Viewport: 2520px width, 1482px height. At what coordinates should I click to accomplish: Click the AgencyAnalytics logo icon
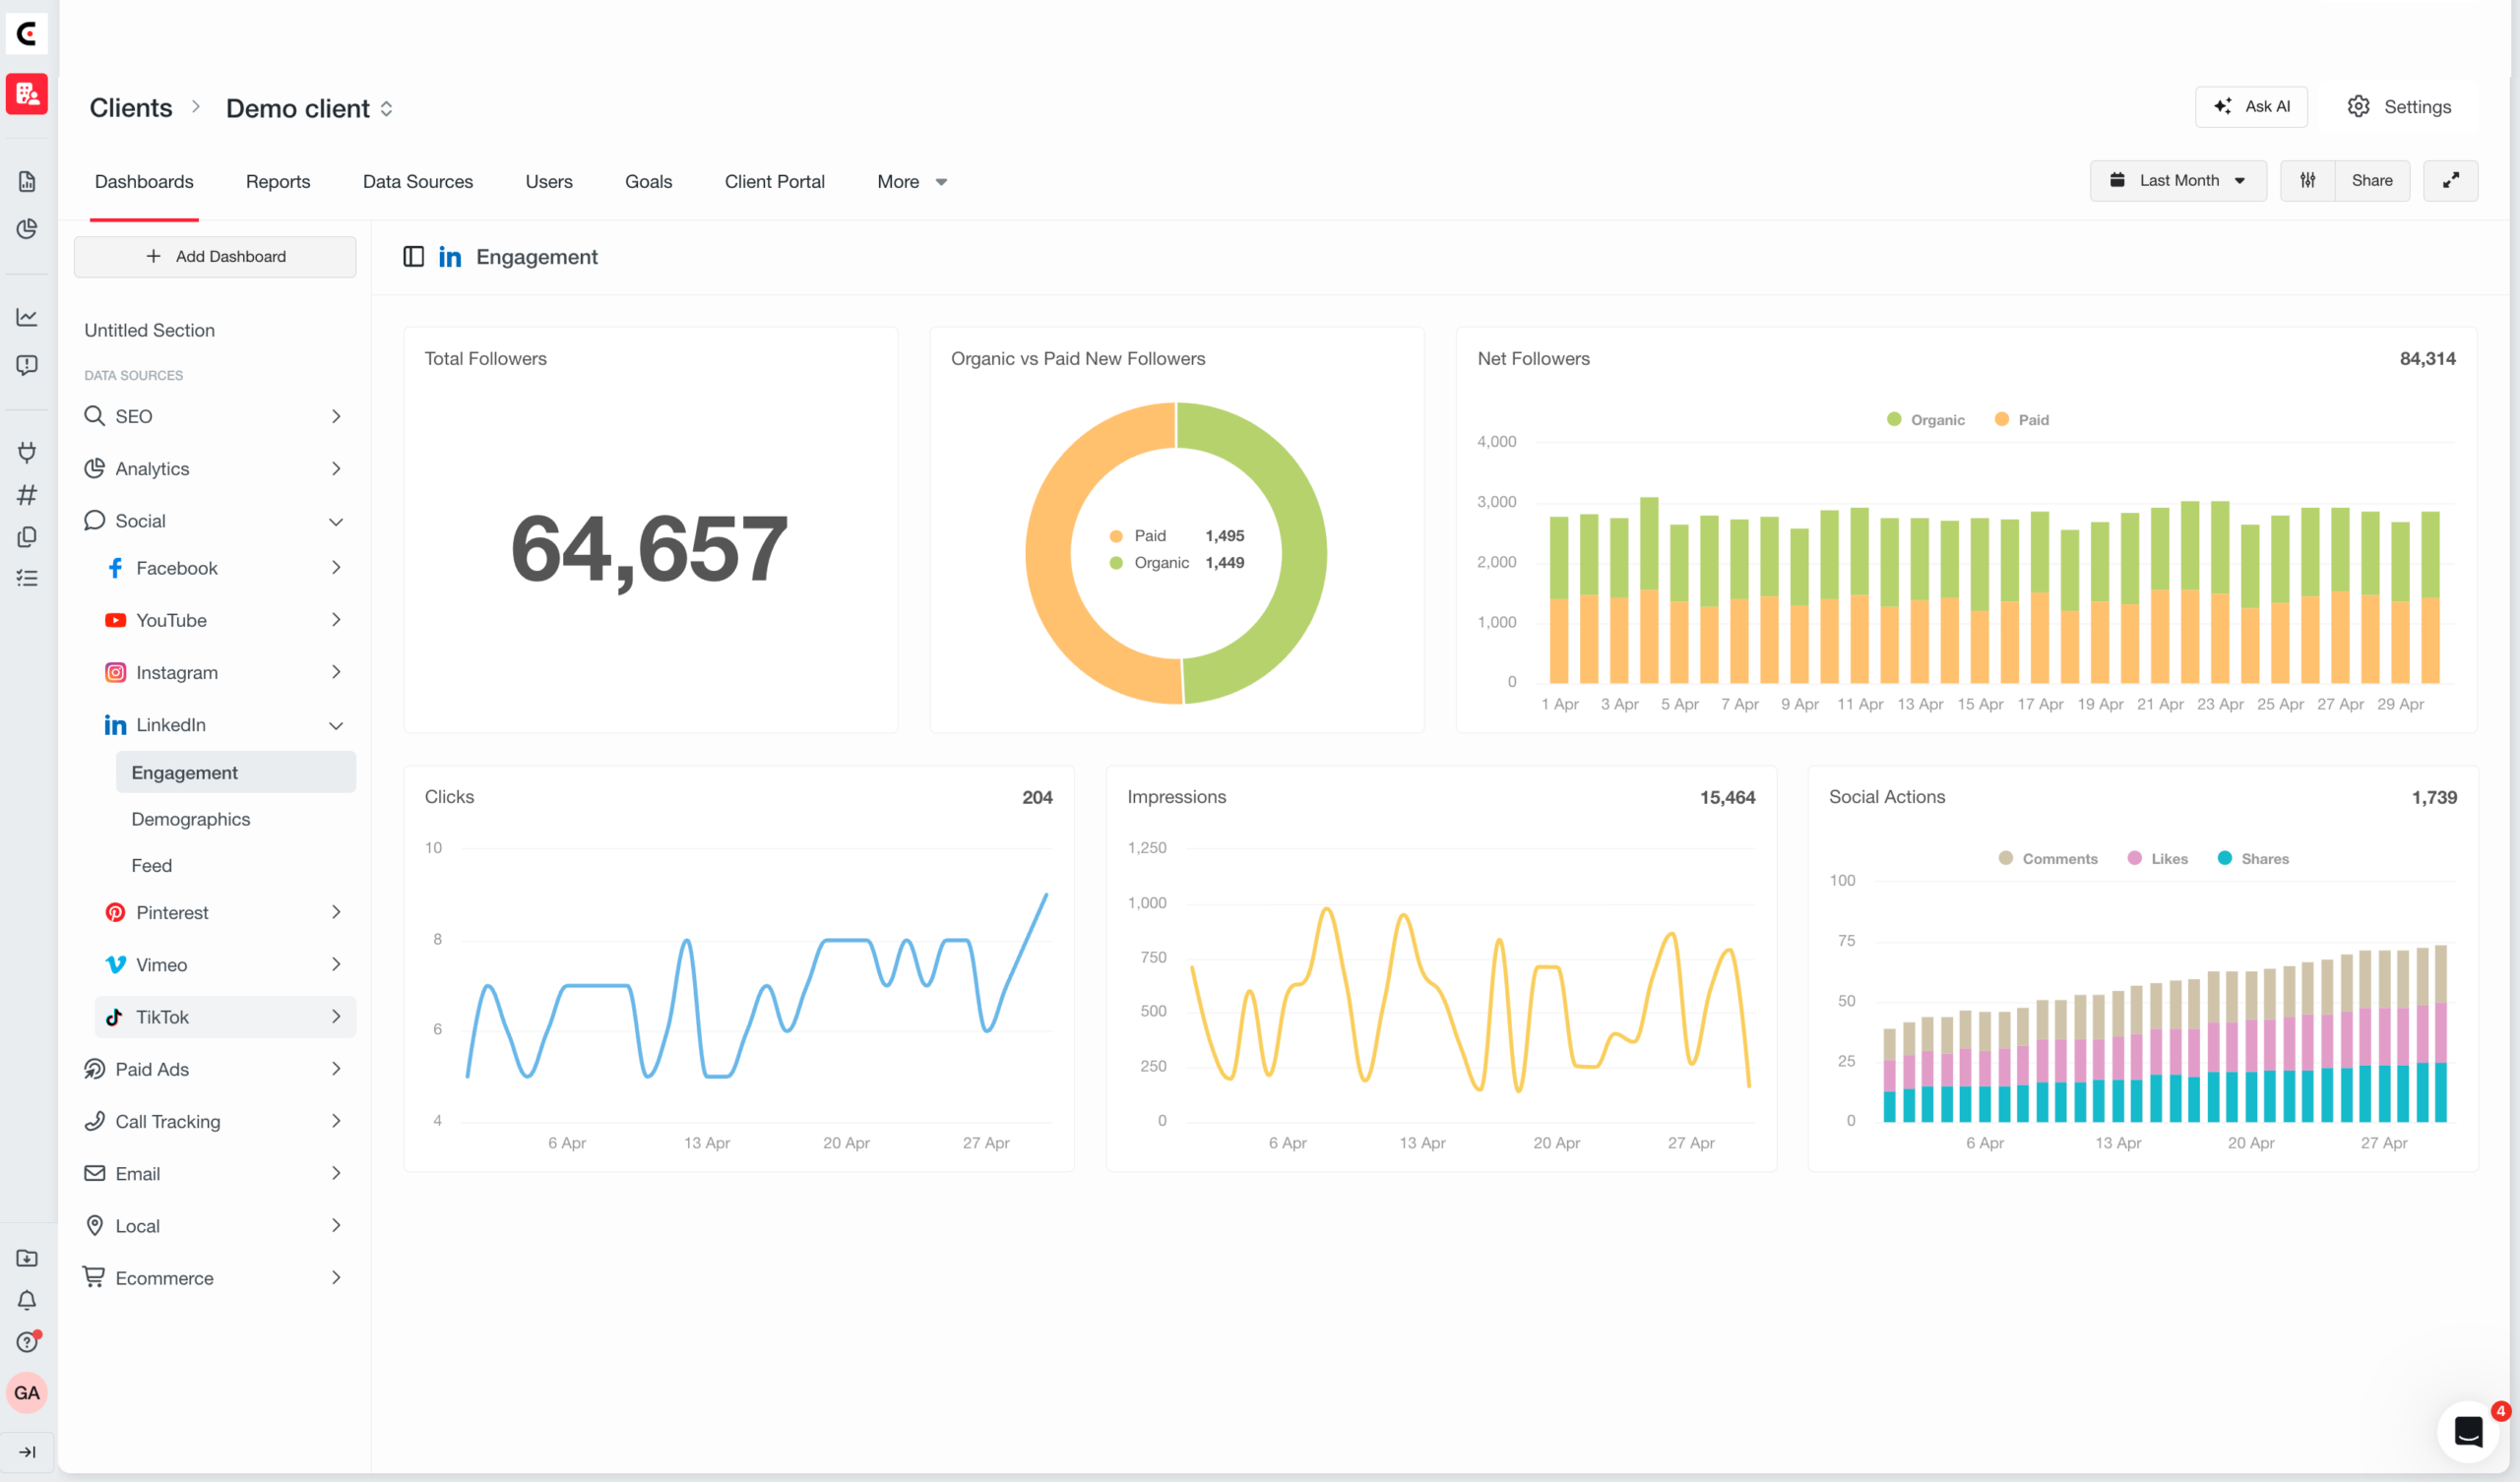[x=27, y=34]
